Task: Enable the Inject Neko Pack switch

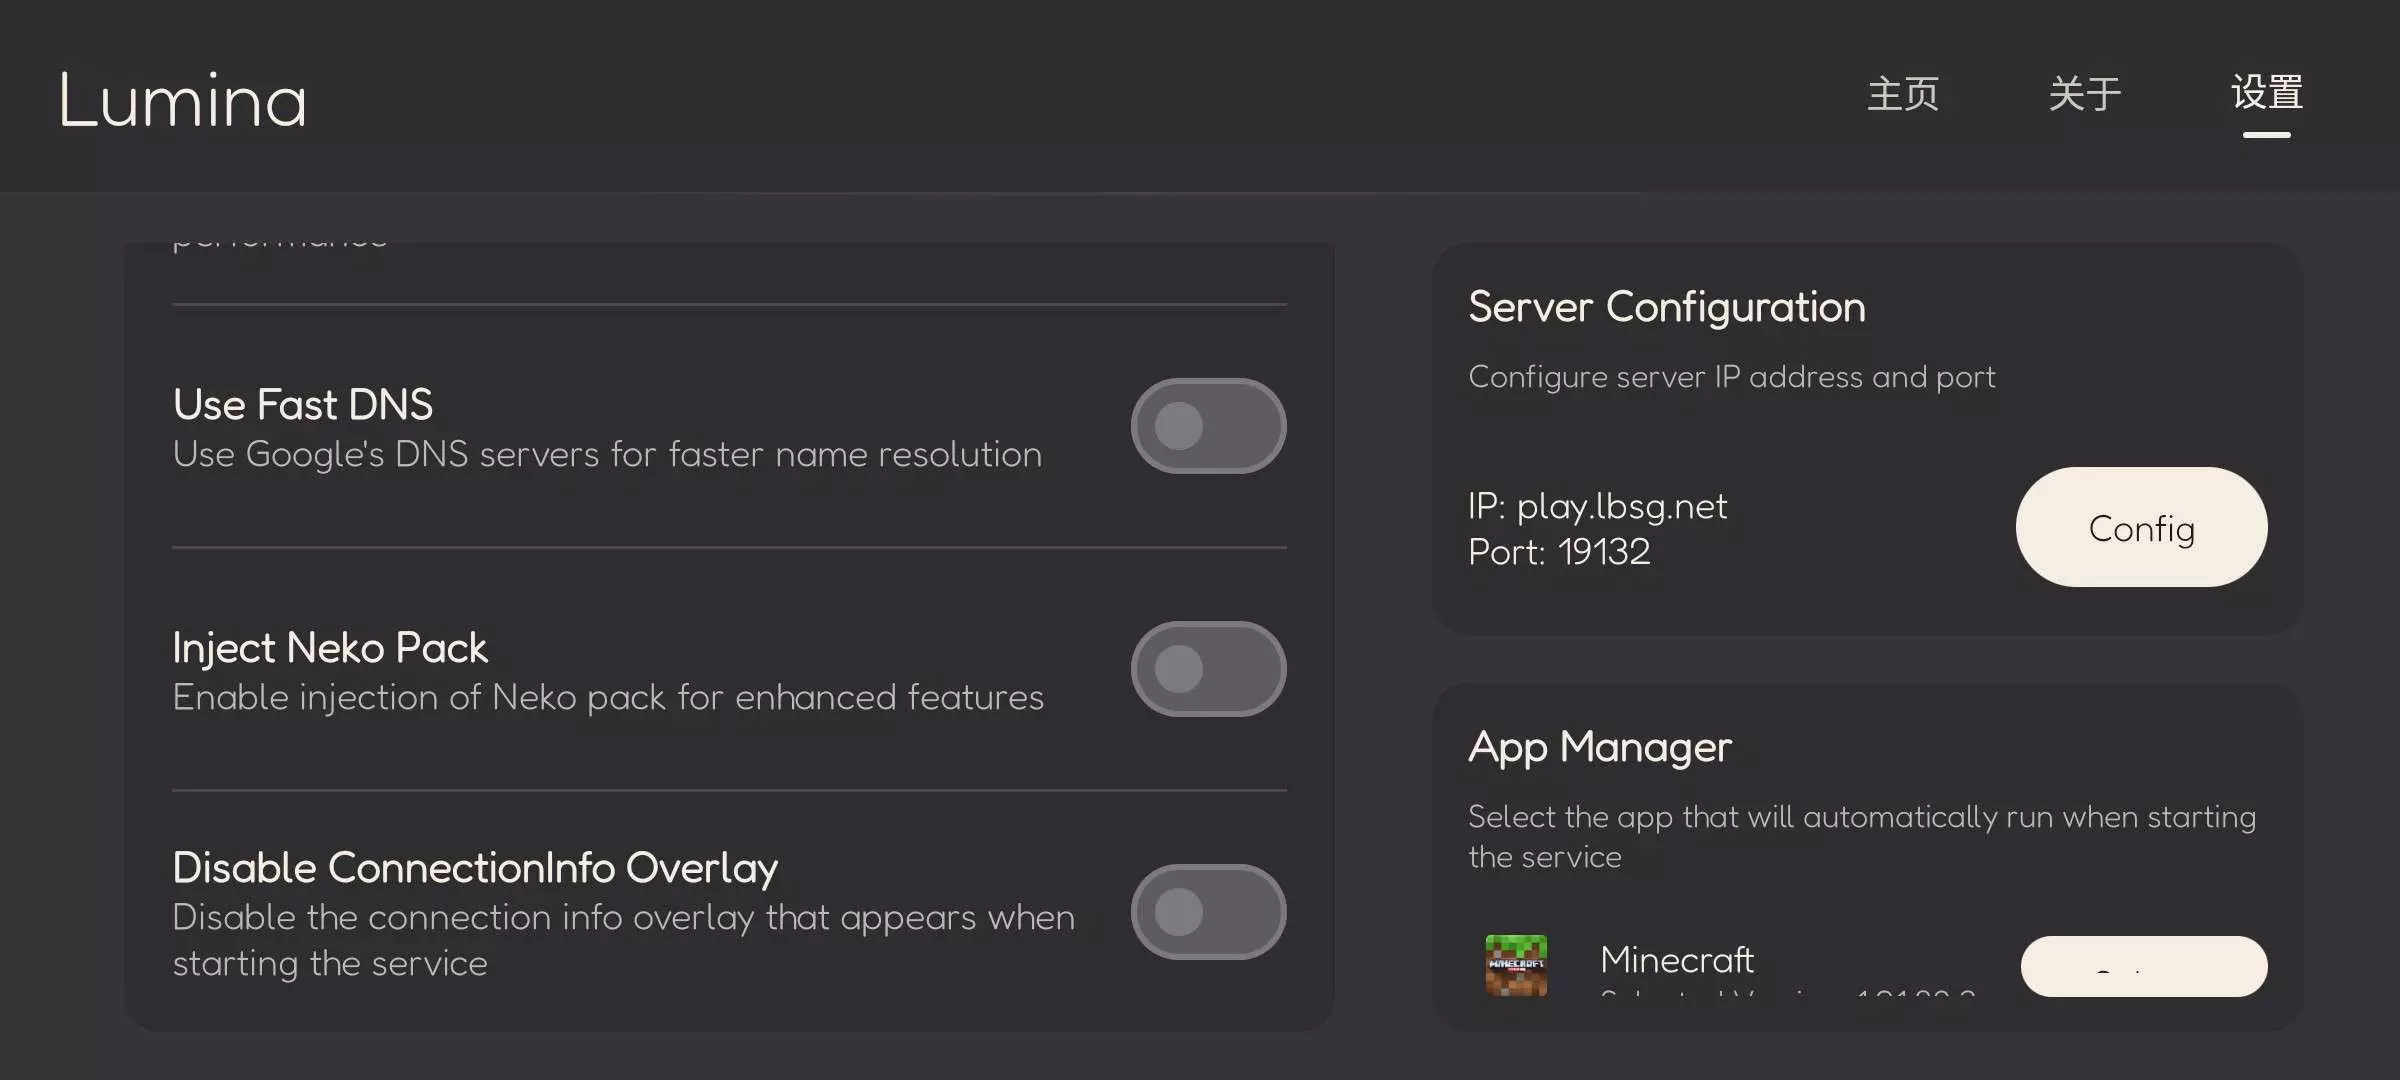Action: [x=1208, y=669]
